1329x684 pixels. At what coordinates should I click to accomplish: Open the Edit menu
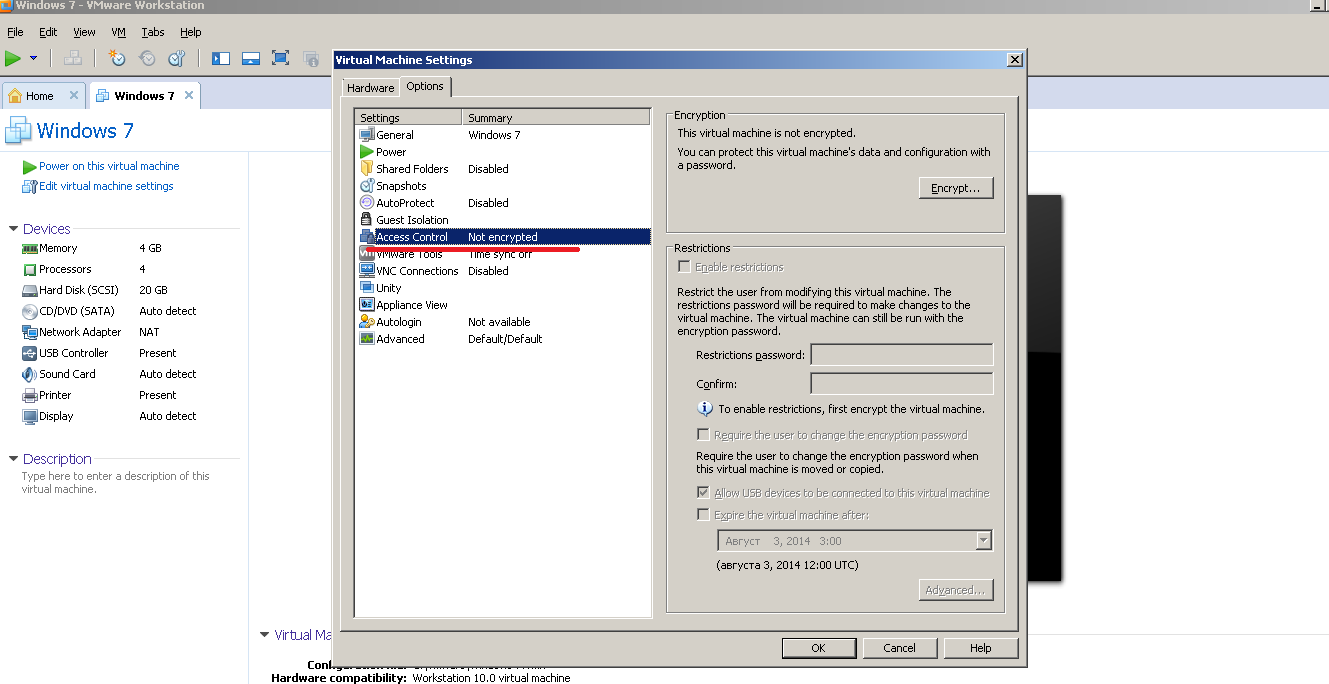(48, 32)
